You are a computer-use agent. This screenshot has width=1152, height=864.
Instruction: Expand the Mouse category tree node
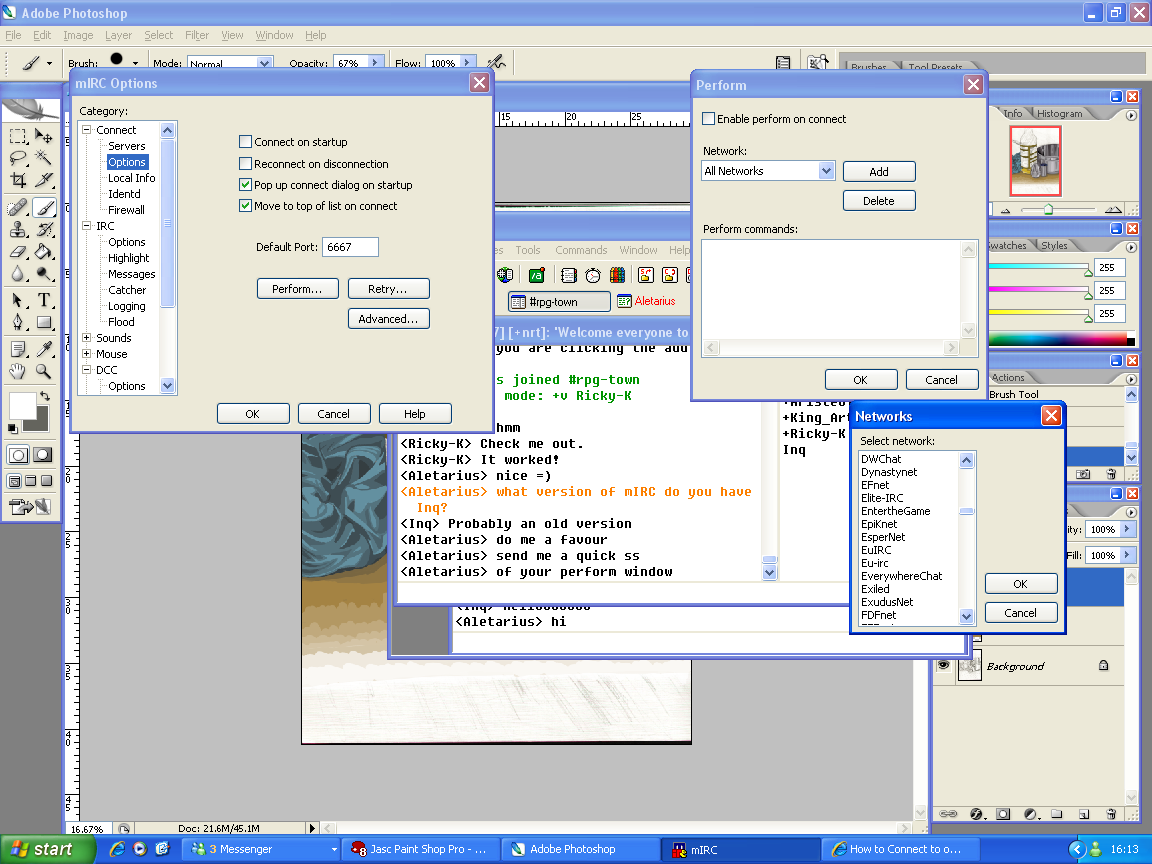[87, 354]
